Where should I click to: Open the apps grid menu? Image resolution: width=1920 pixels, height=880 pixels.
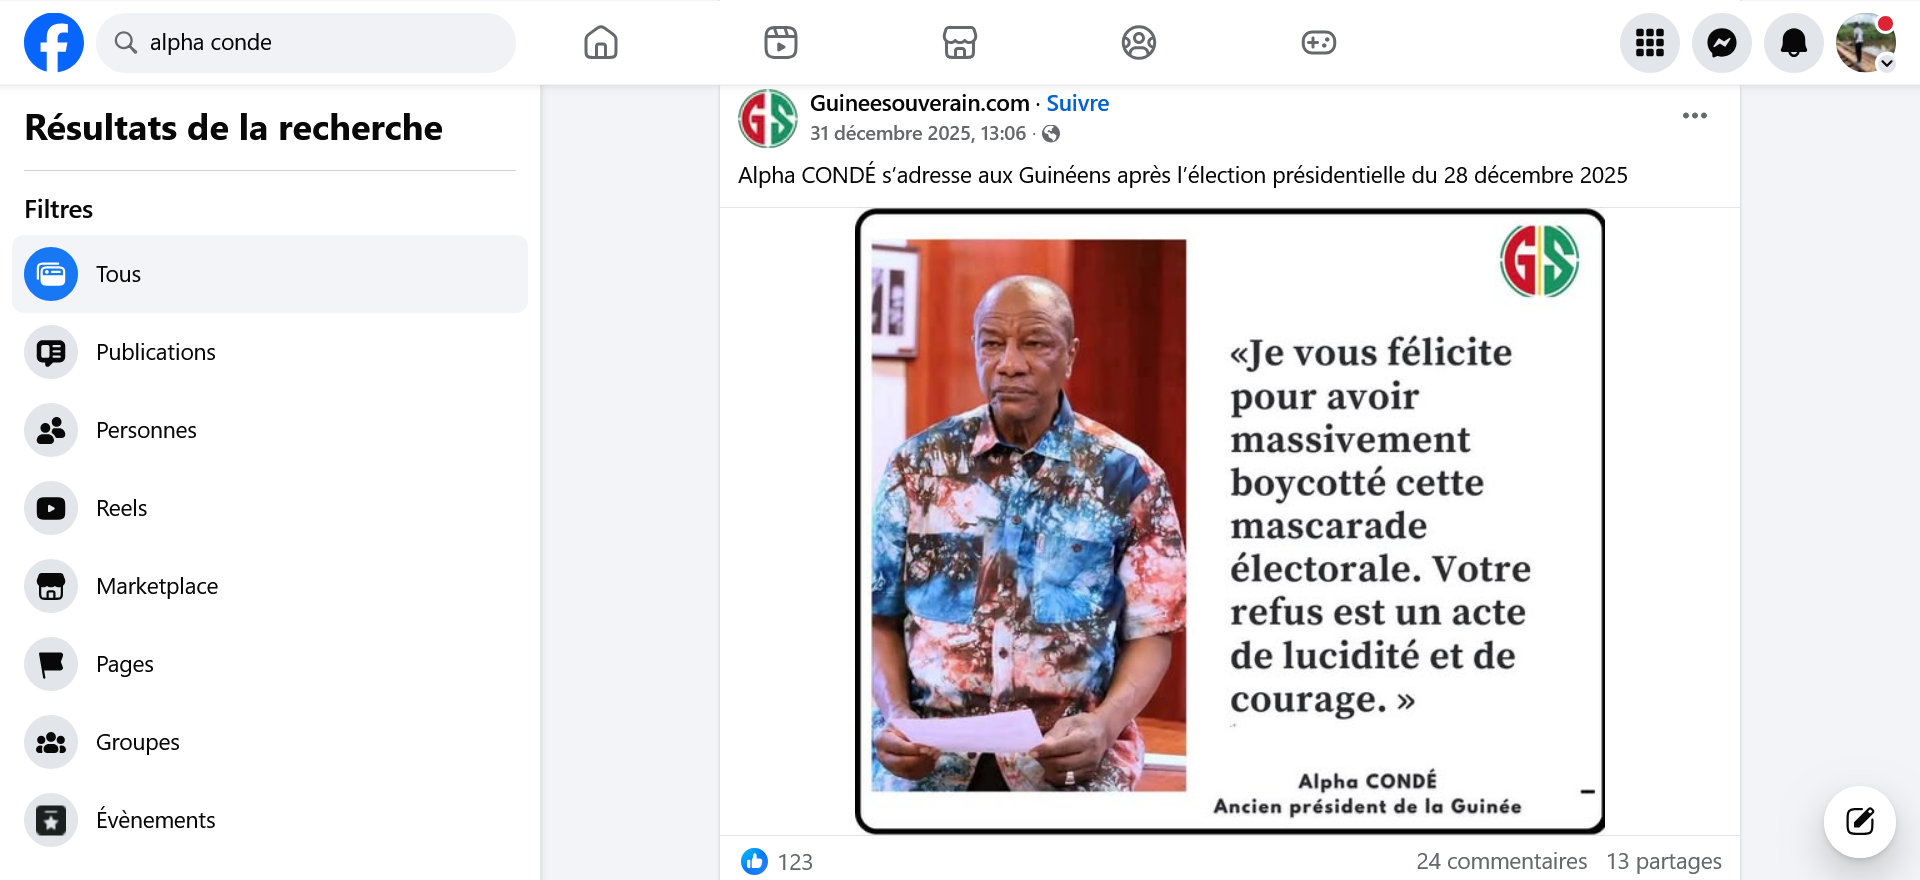coord(1650,42)
